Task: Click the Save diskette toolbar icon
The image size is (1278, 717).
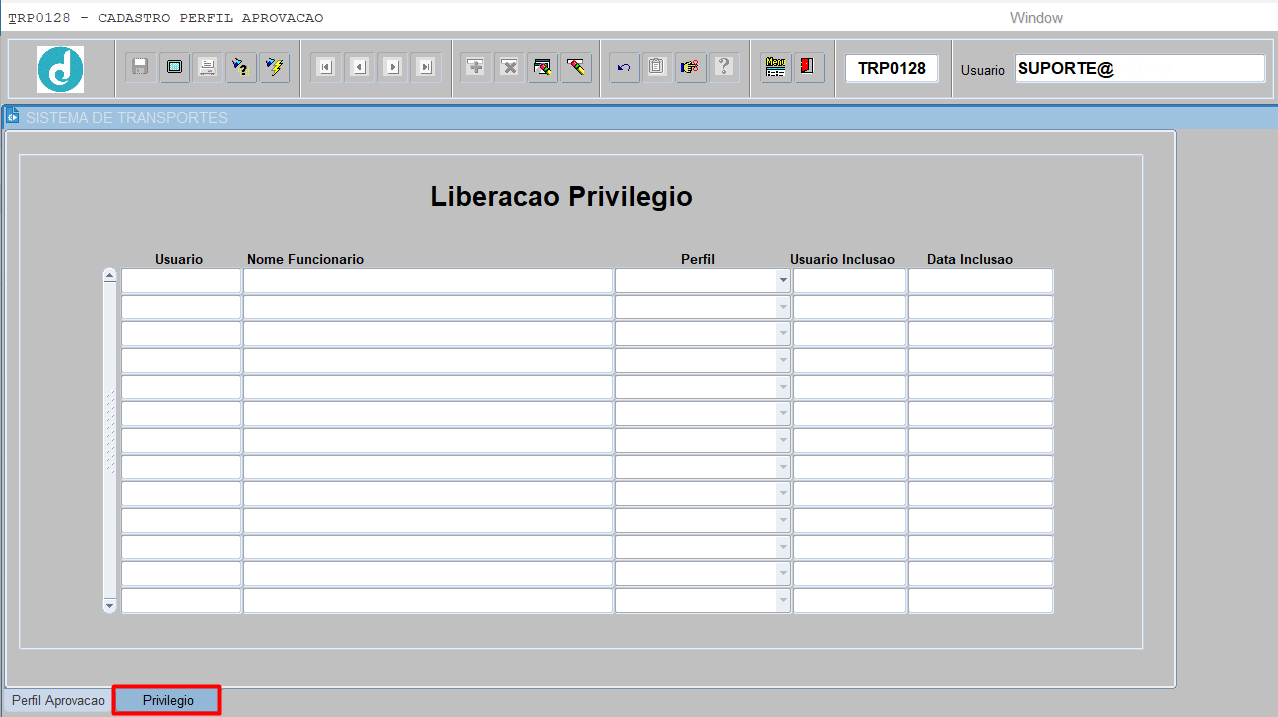Action: tap(140, 67)
